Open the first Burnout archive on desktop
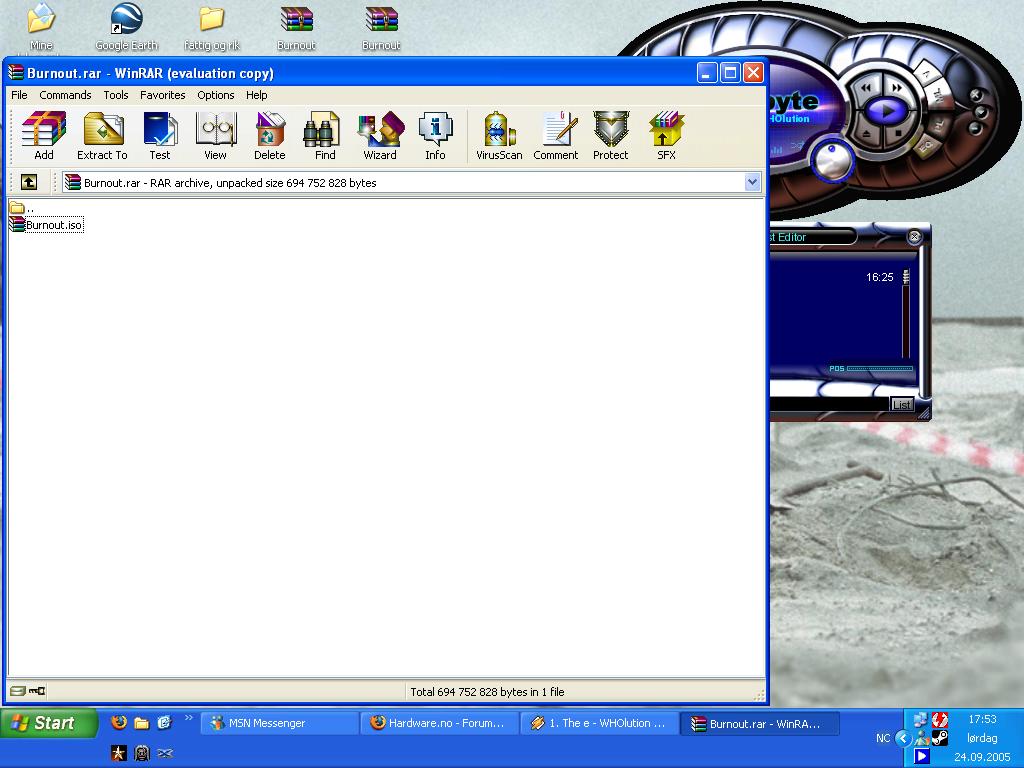The image size is (1024, 768). [296, 27]
